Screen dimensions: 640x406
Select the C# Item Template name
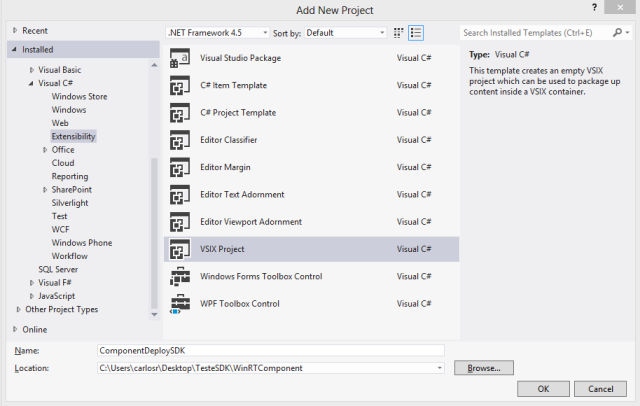coord(233,85)
